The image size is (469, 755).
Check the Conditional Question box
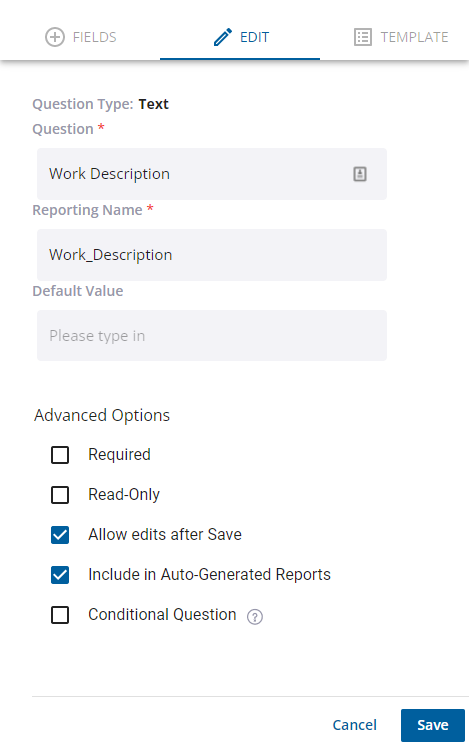60,615
